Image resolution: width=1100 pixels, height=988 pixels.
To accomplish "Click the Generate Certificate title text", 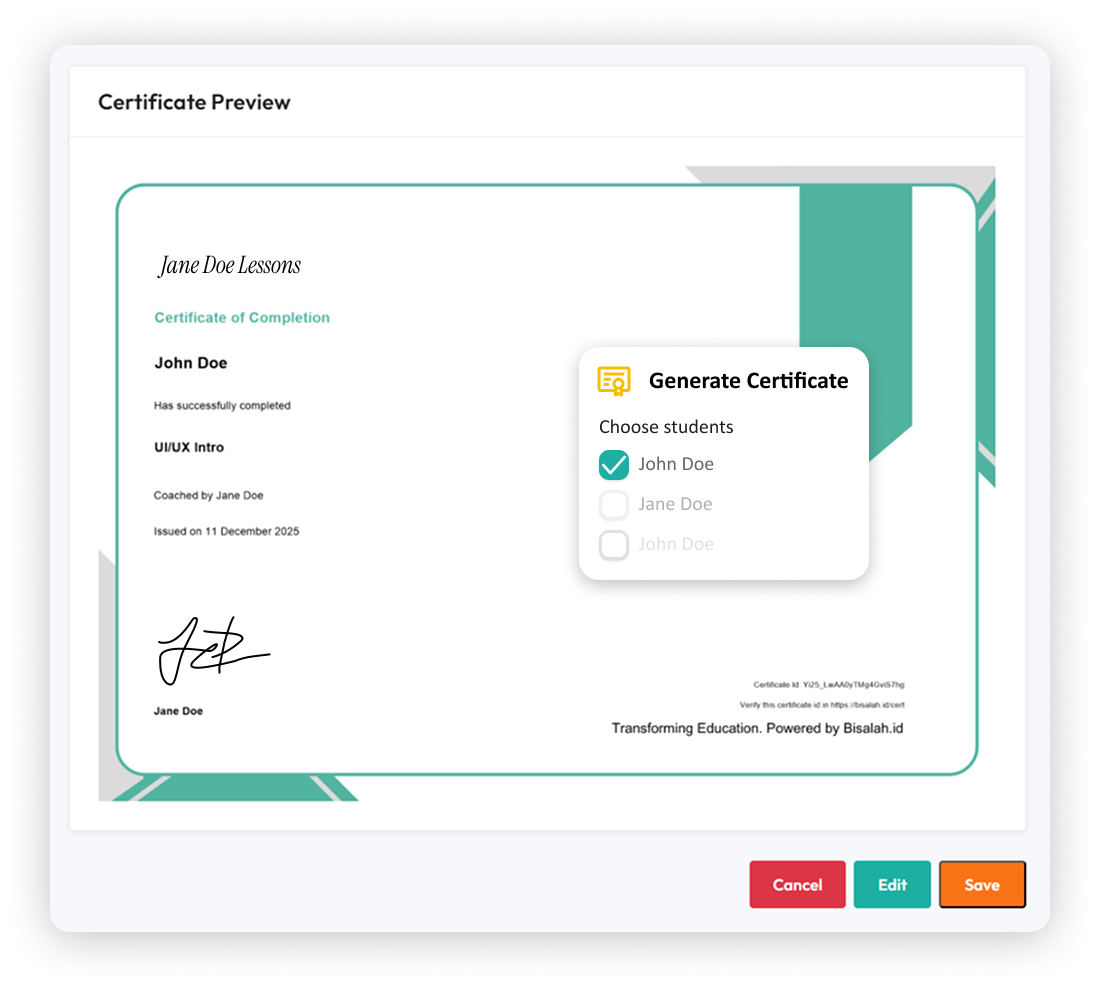I will coord(748,381).
